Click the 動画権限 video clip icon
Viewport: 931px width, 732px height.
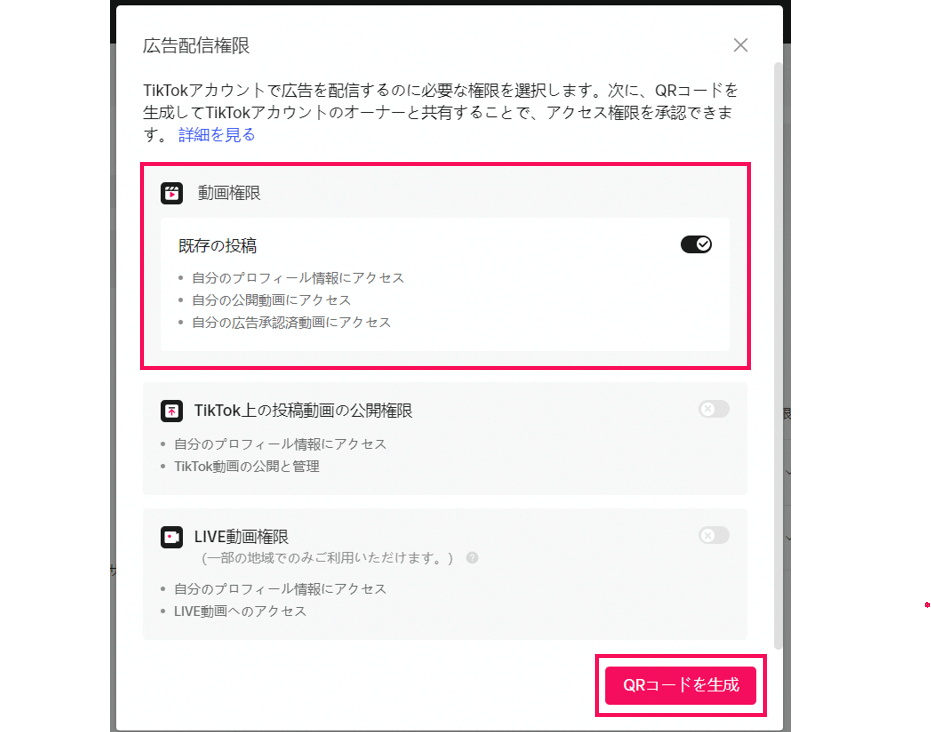tap(172, 193)
